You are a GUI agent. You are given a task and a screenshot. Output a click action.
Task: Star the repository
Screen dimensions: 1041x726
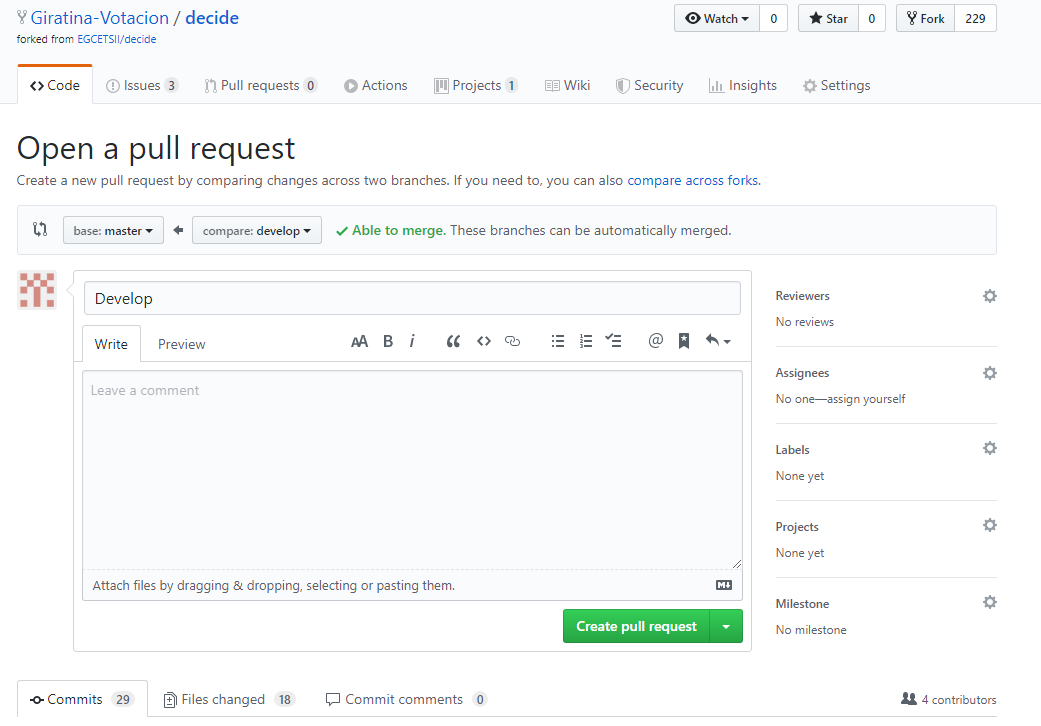coord(829,19)
